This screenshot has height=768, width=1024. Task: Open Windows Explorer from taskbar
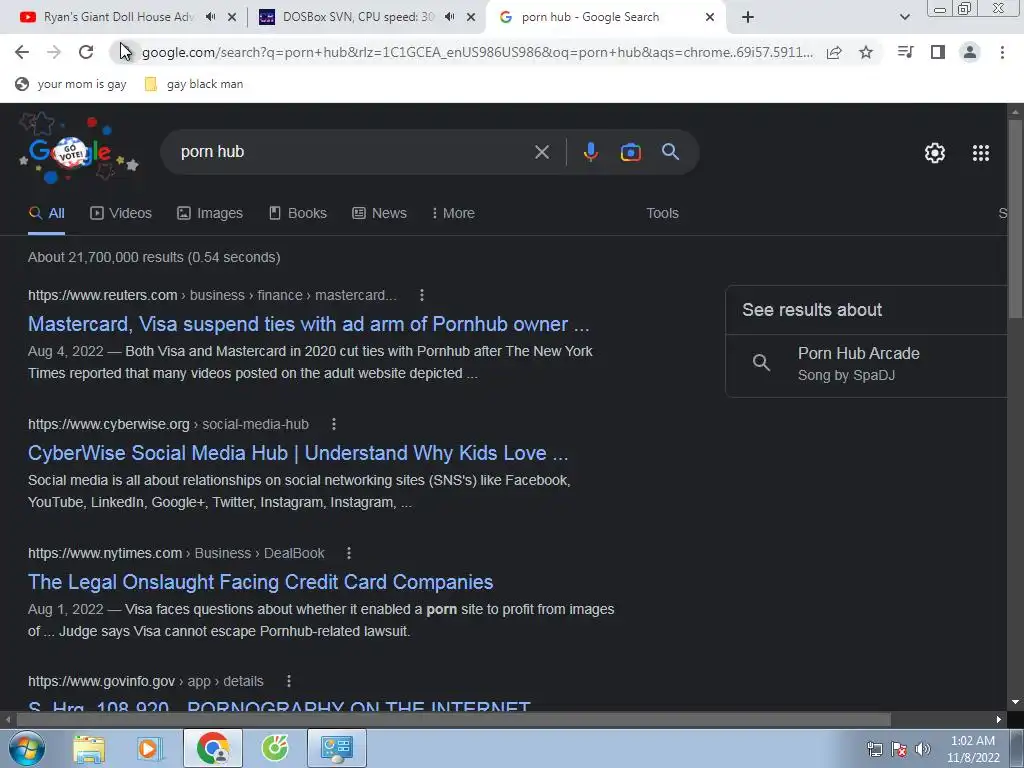coord(89,749)
